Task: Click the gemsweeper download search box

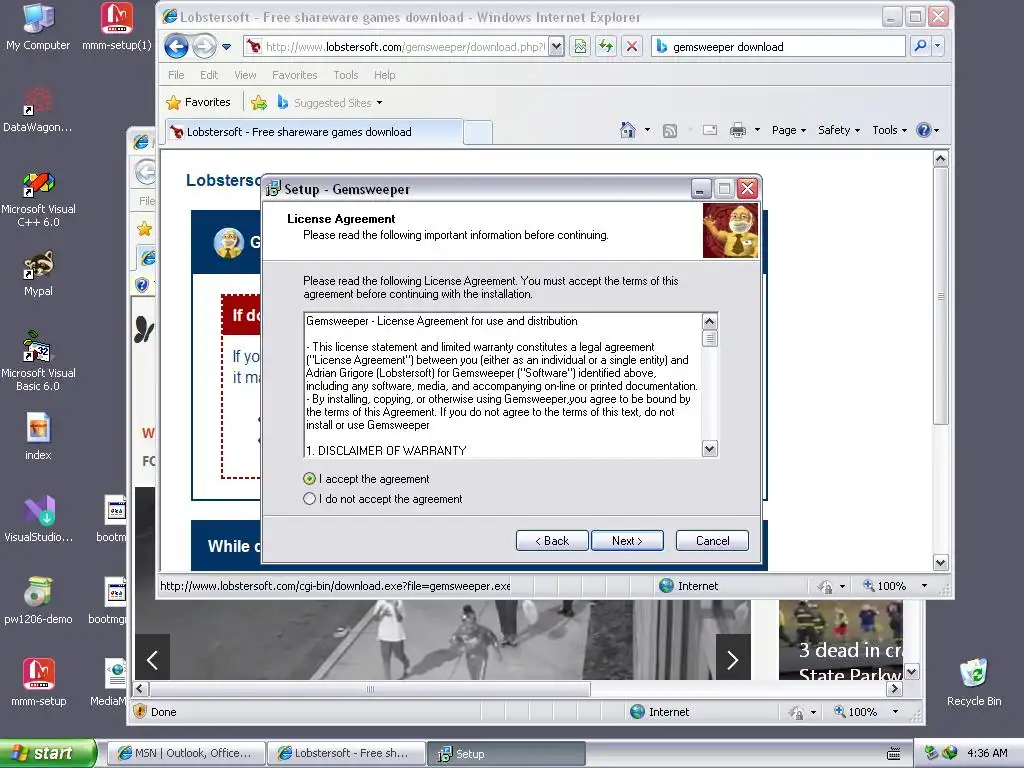Action: 778,46
